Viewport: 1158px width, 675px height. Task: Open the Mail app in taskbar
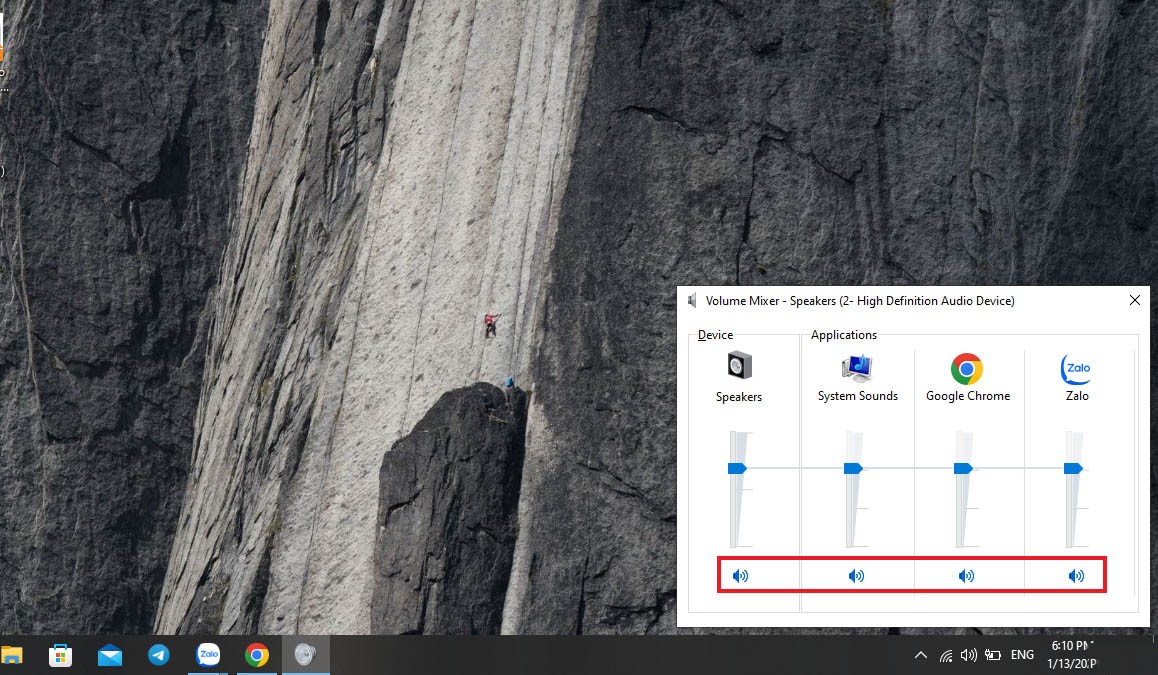click(110, 655)
